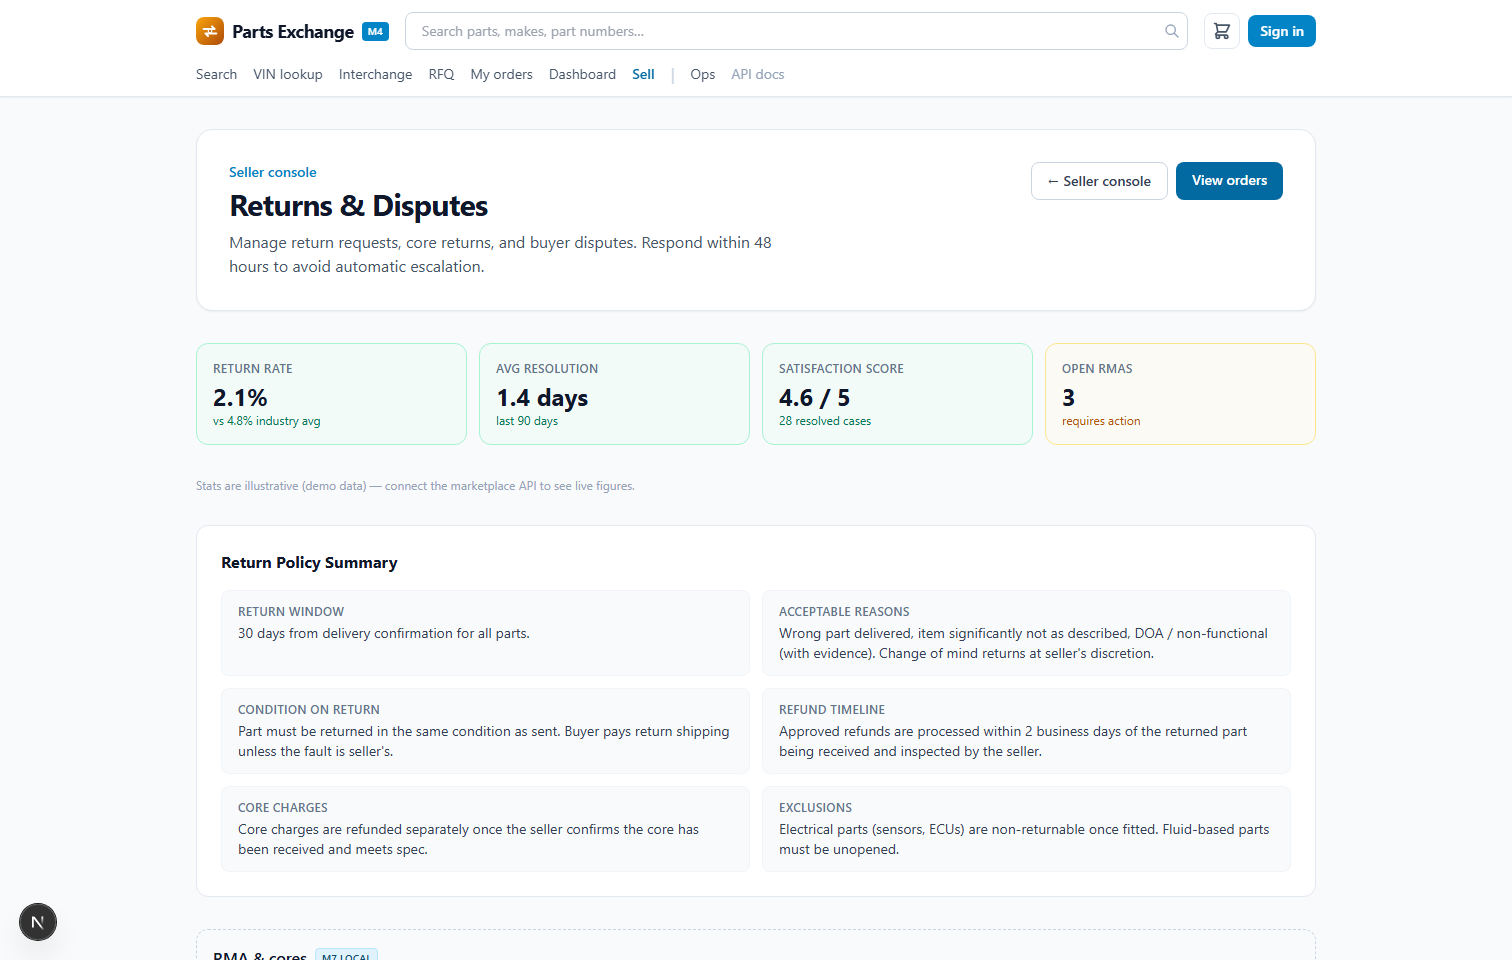Click the Seller console breadcrumb link
The width and height of the screenshot is (1512, 960).
click(x=273, y=172)
